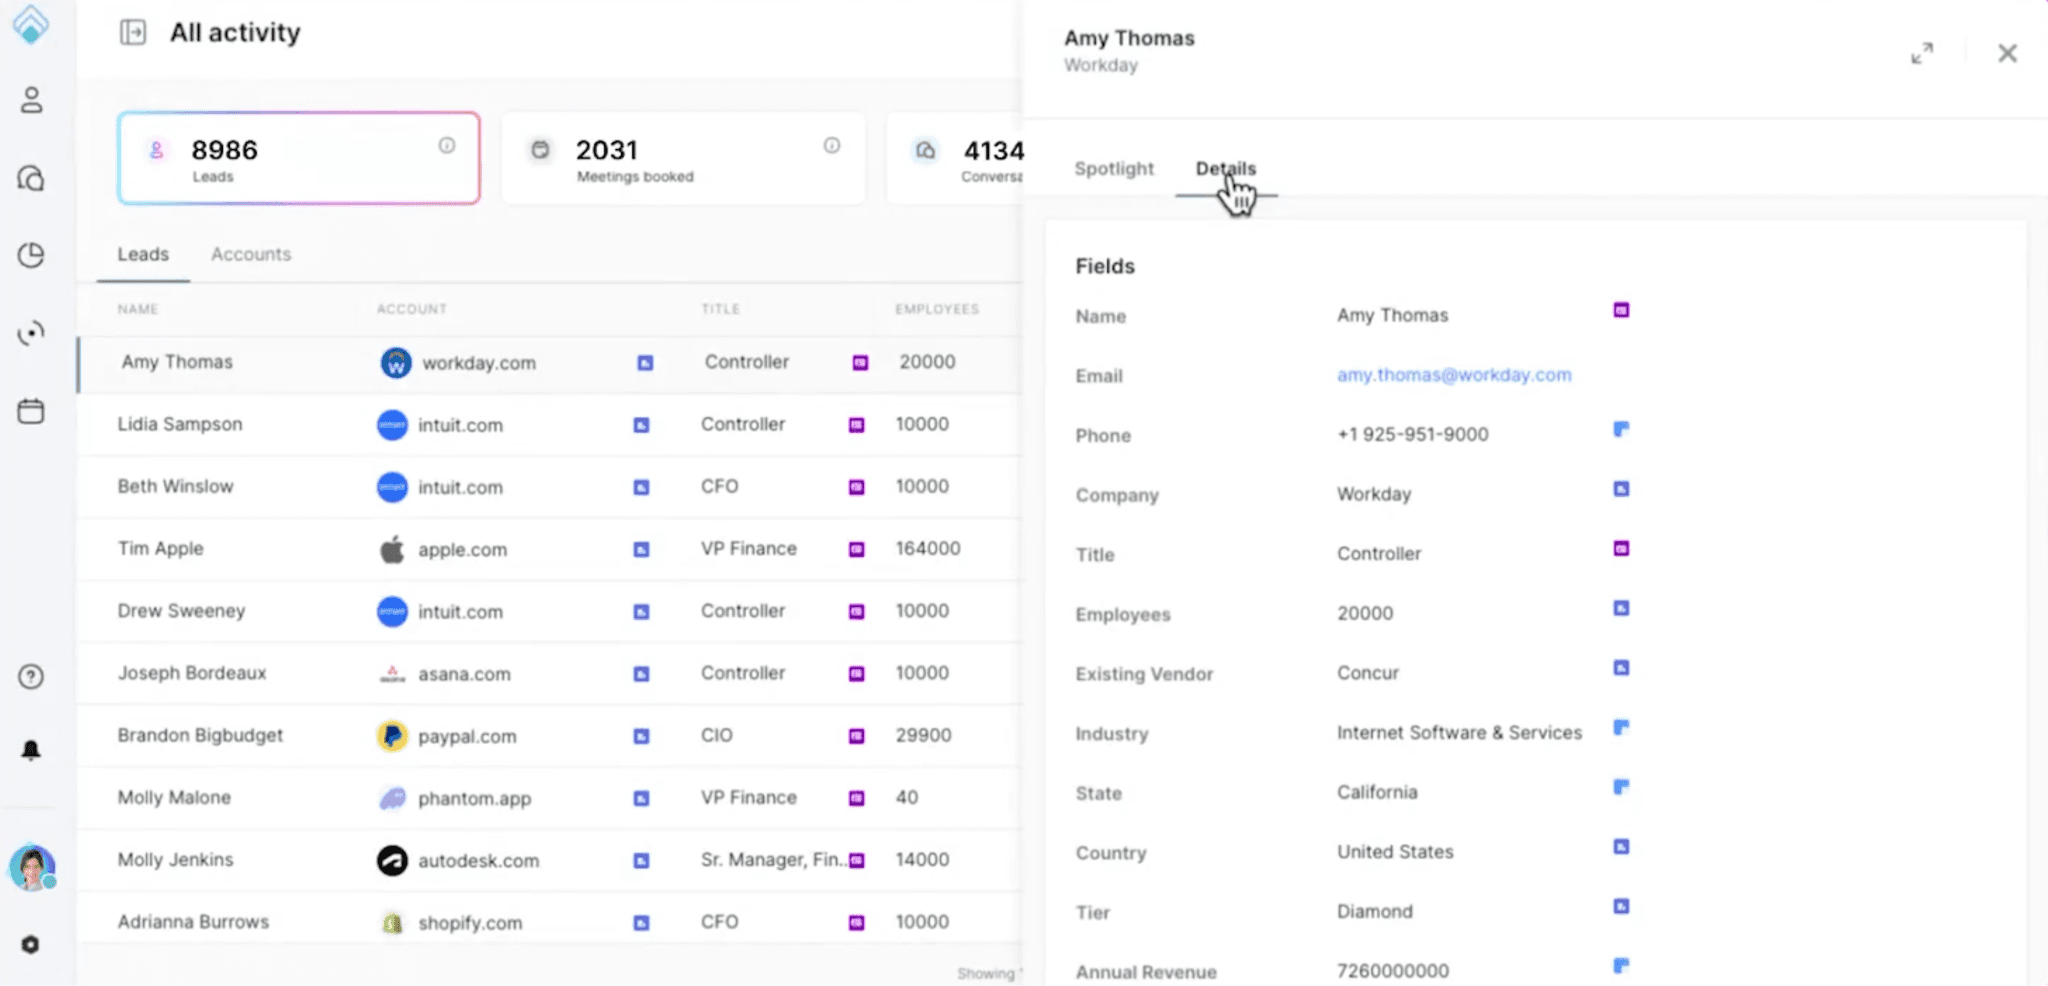Image resolution: width=2048 pixels, height=986 pixels.
Task: Open the calendar icon in sidebar
Action: coord(31,411)
